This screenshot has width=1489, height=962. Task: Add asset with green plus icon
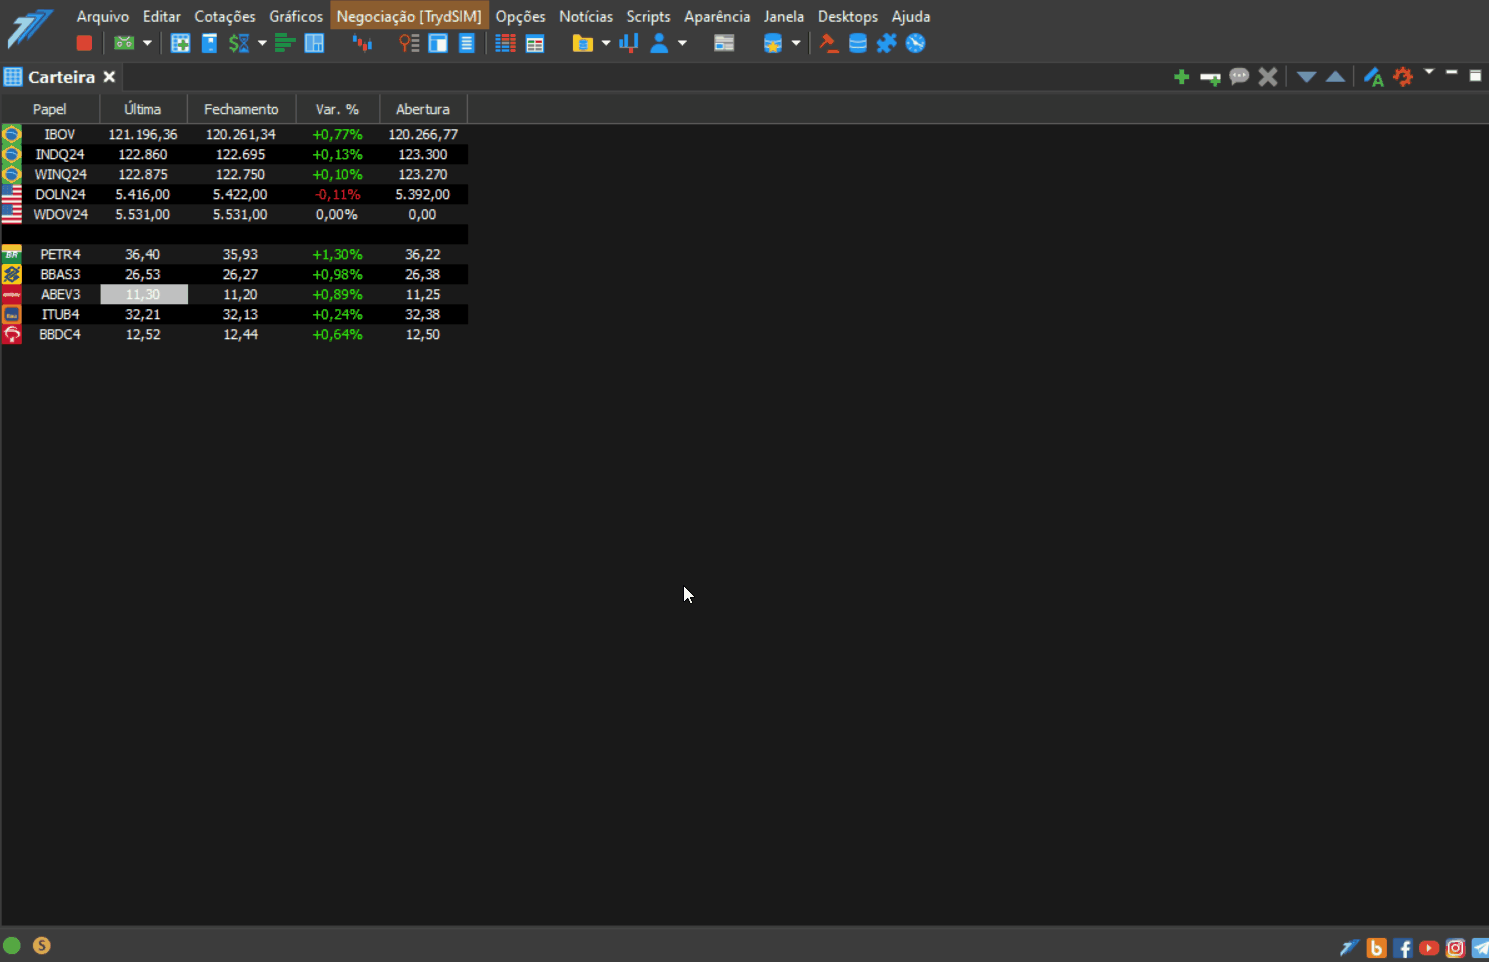tap(1181, 77)
